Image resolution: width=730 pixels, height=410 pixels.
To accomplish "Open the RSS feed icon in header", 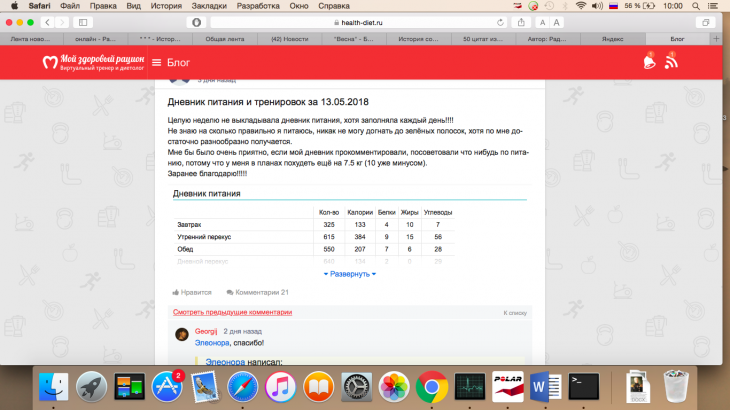I will (672, 62).
